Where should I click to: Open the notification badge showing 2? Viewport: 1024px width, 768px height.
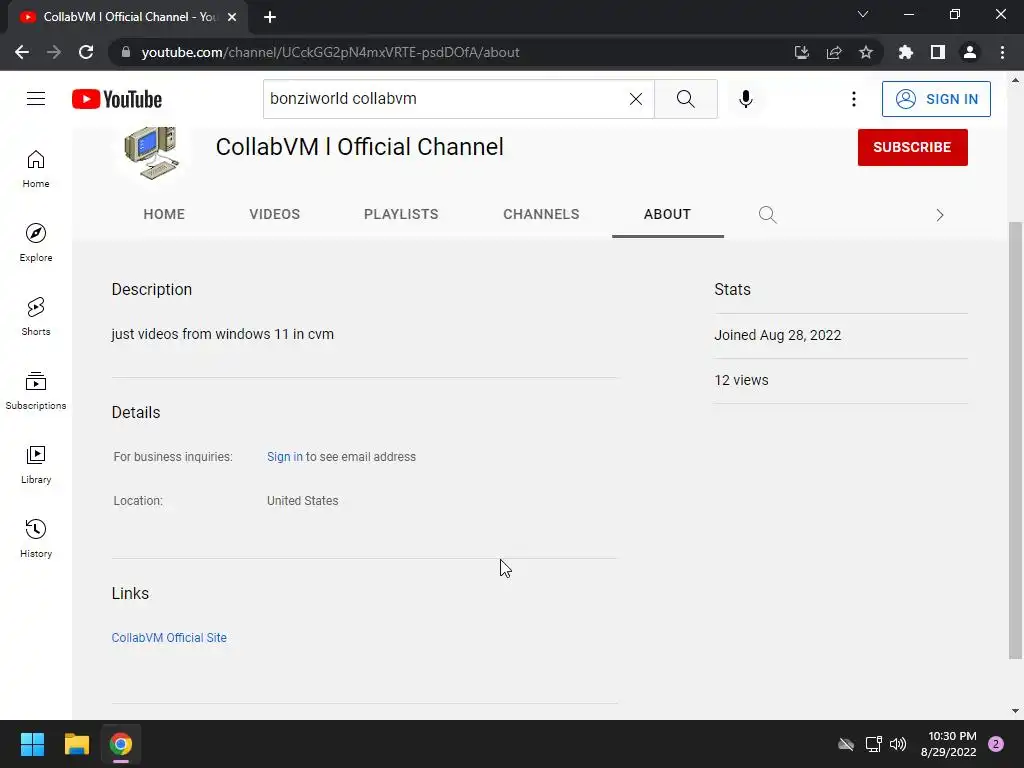pos(996,744)
